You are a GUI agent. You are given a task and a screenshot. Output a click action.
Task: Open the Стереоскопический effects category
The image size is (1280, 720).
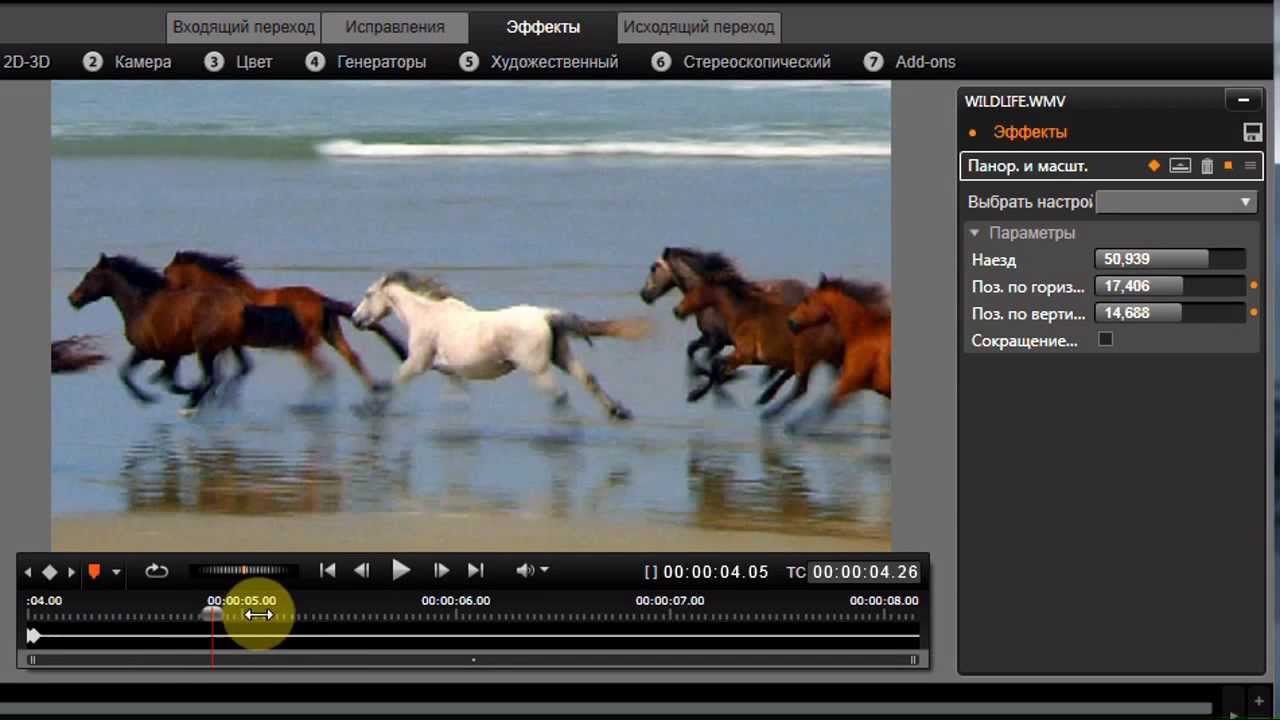pos(741,62)
